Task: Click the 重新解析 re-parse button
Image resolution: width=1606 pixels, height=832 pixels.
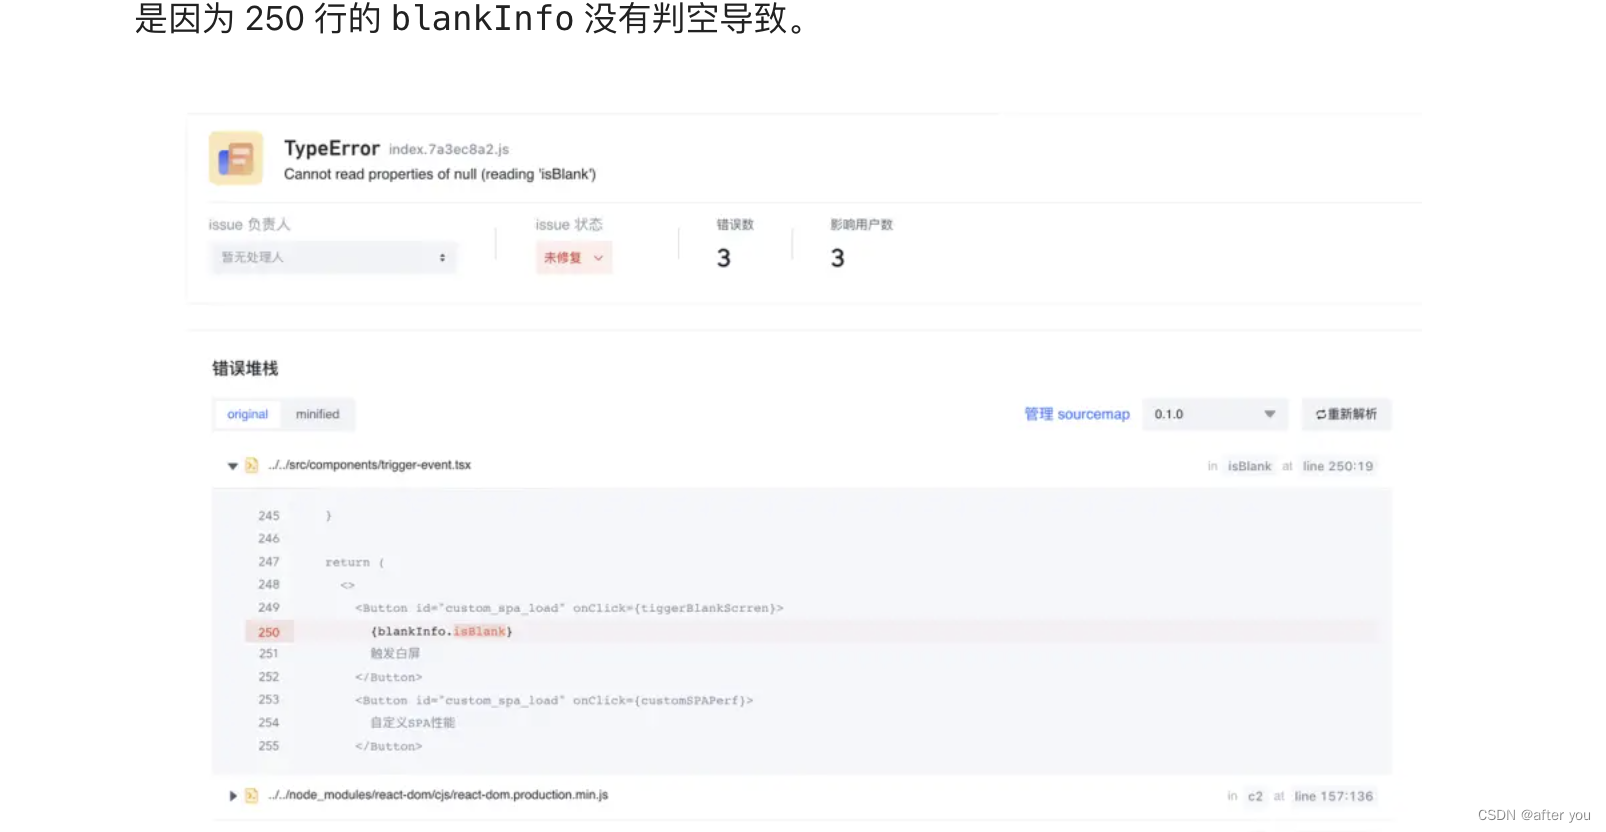Action: (1346, 414)
